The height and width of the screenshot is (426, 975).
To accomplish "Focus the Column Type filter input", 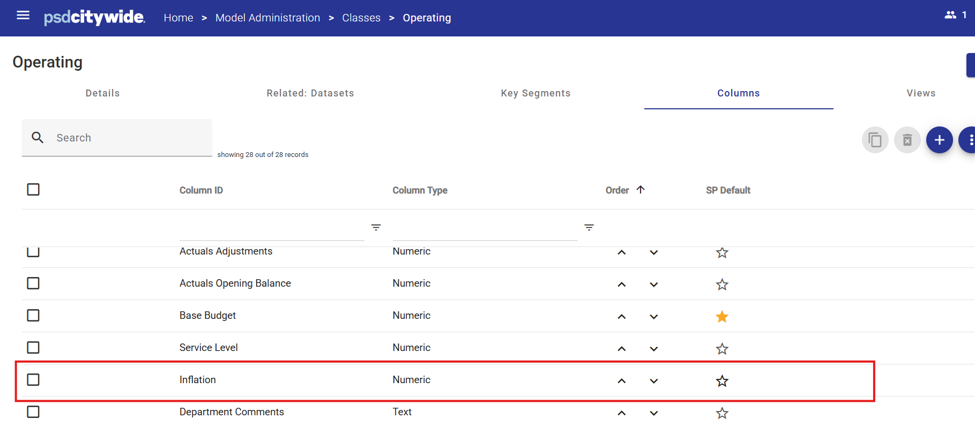I will 485,228.
